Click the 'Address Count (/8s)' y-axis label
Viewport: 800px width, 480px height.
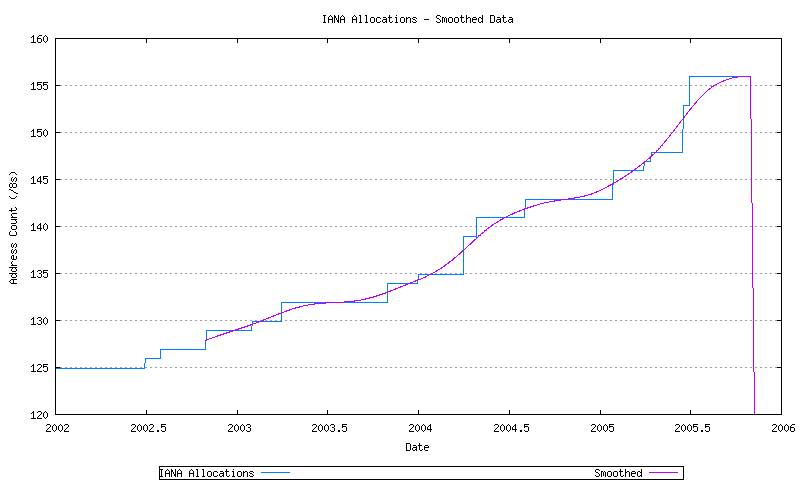14,227
